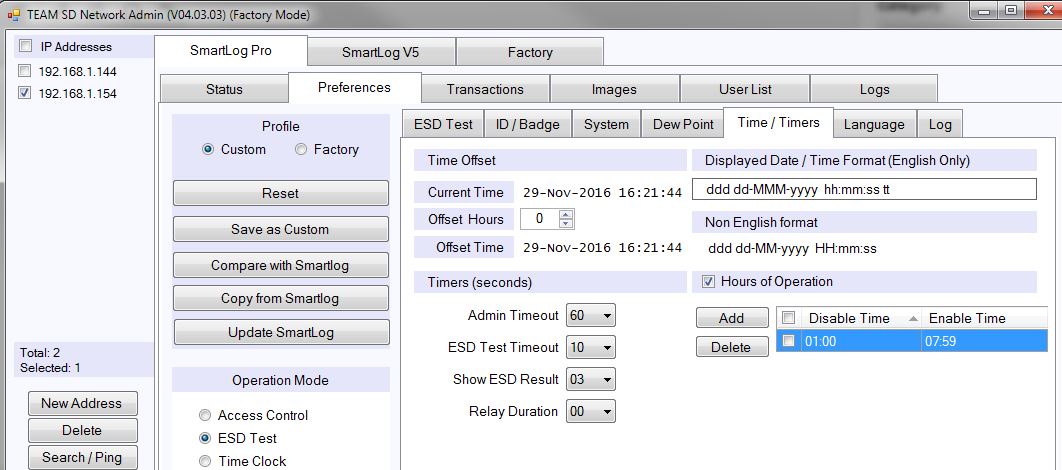
Task: Open the Images tab
Action: [x=614, y=89]
